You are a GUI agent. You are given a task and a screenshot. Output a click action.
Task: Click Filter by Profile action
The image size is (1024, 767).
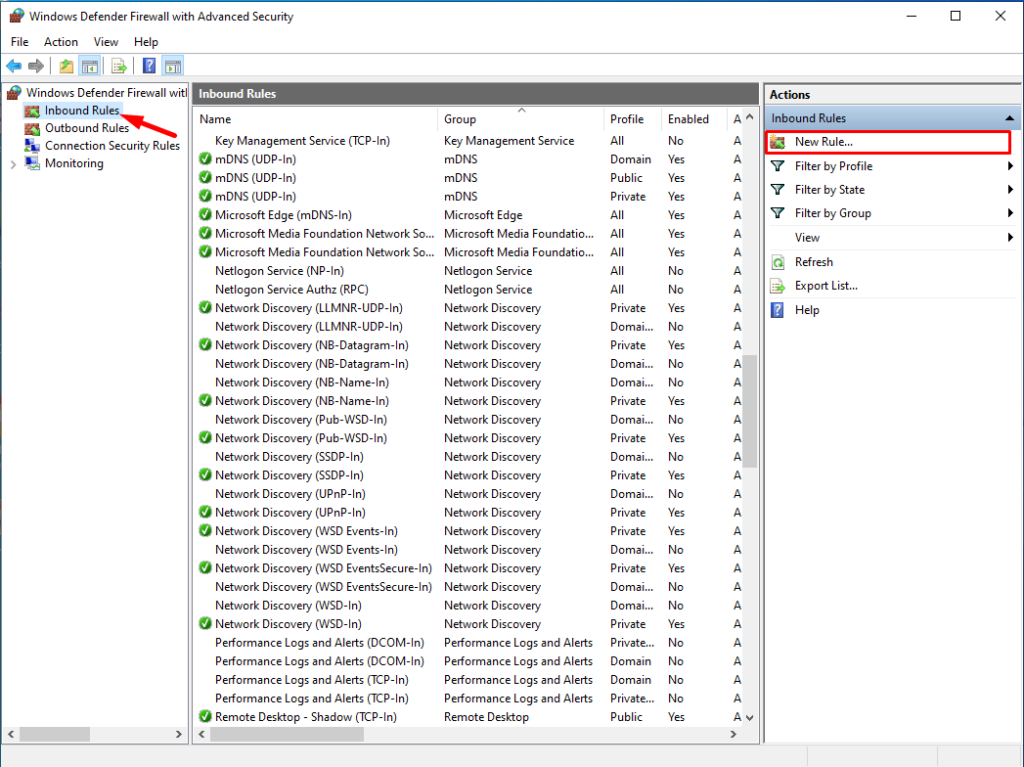coord(833,166)
